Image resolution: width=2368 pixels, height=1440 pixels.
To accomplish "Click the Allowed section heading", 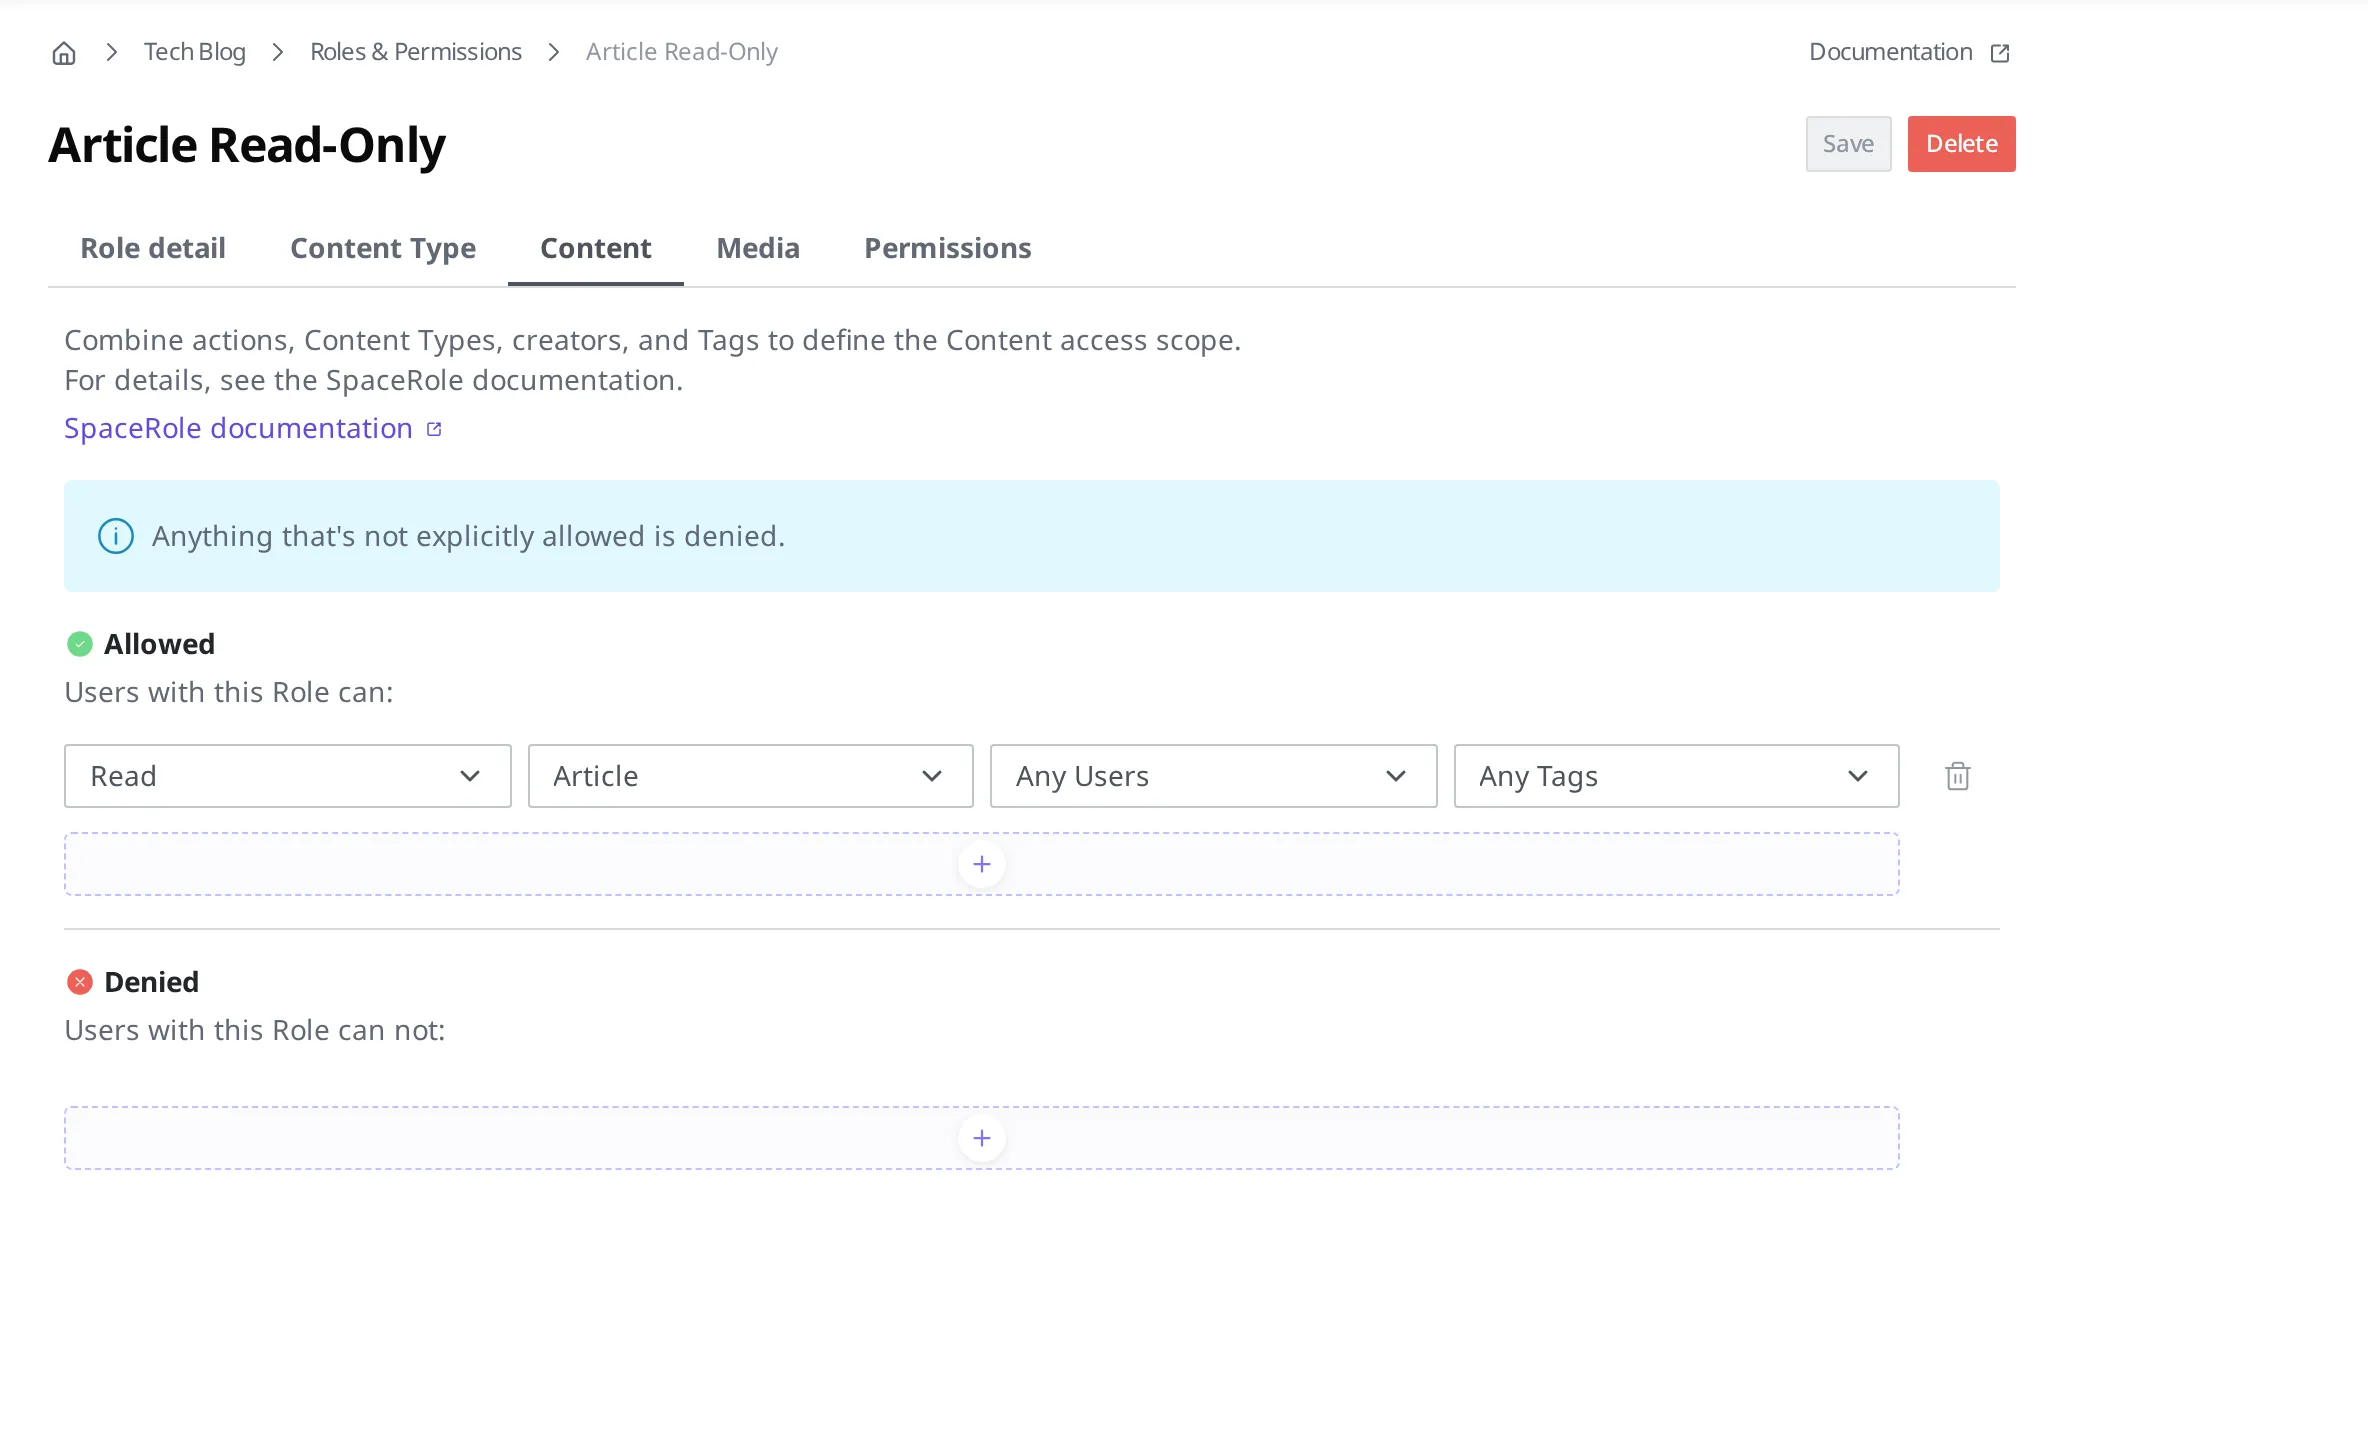I will tap(160, 644).
